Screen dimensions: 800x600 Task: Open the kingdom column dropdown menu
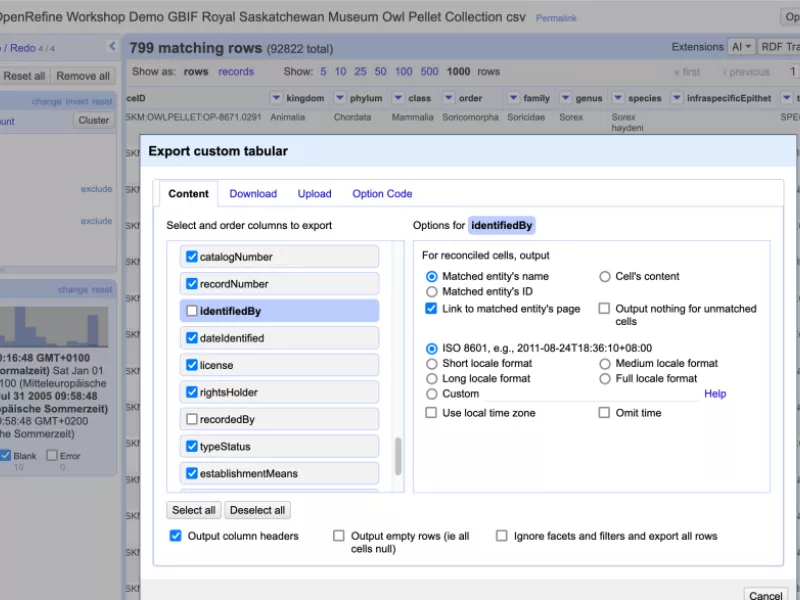[276, 98]
